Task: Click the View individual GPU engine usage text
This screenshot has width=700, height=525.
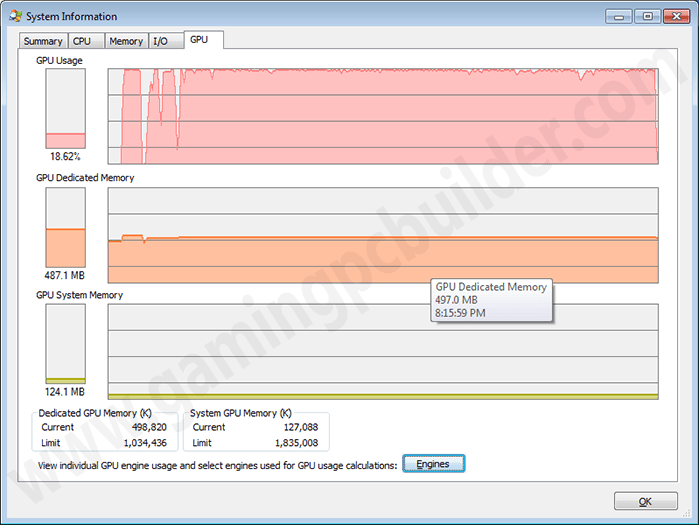Action: click(x=217, y=465)
